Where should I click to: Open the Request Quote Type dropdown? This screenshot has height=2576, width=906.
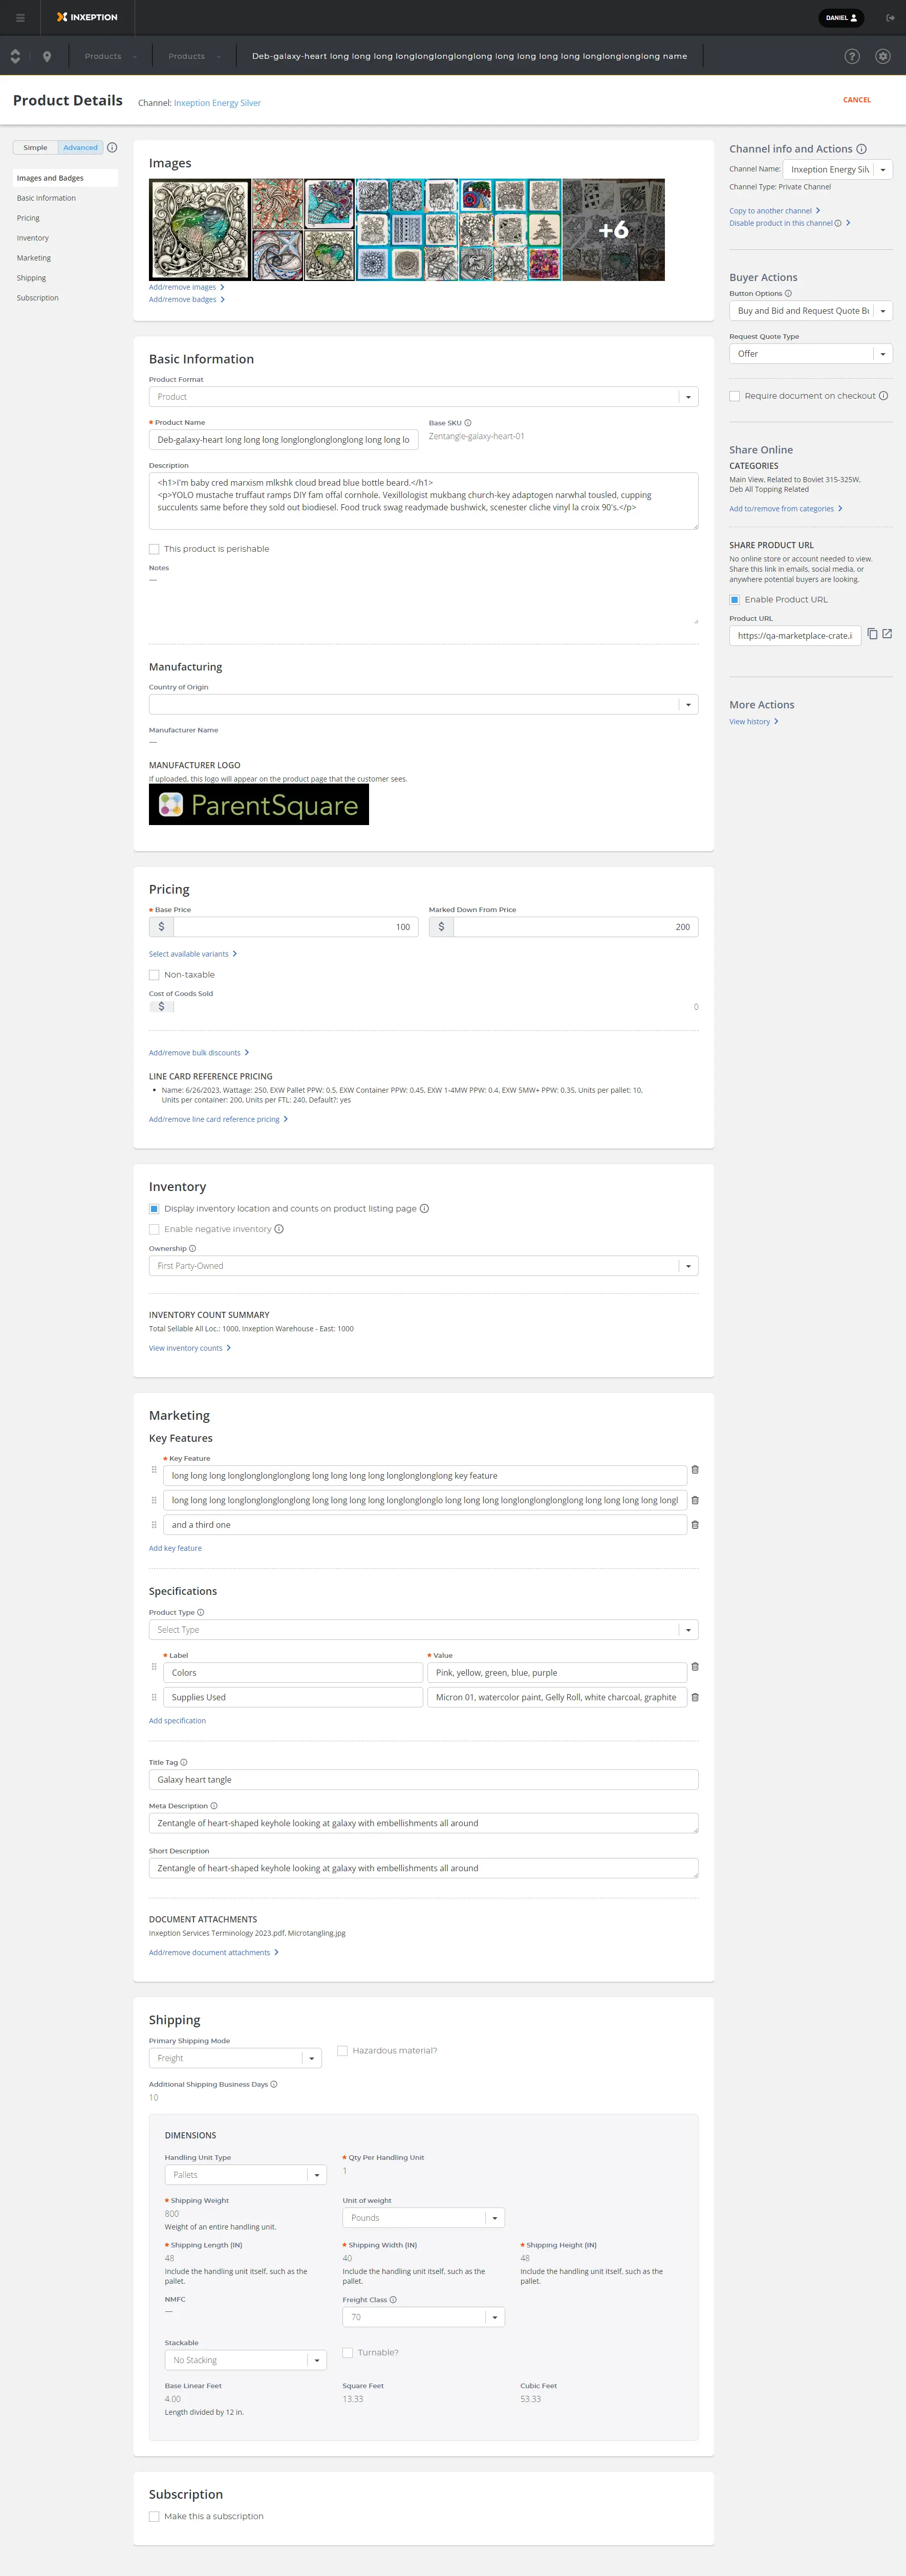(810, 354)
